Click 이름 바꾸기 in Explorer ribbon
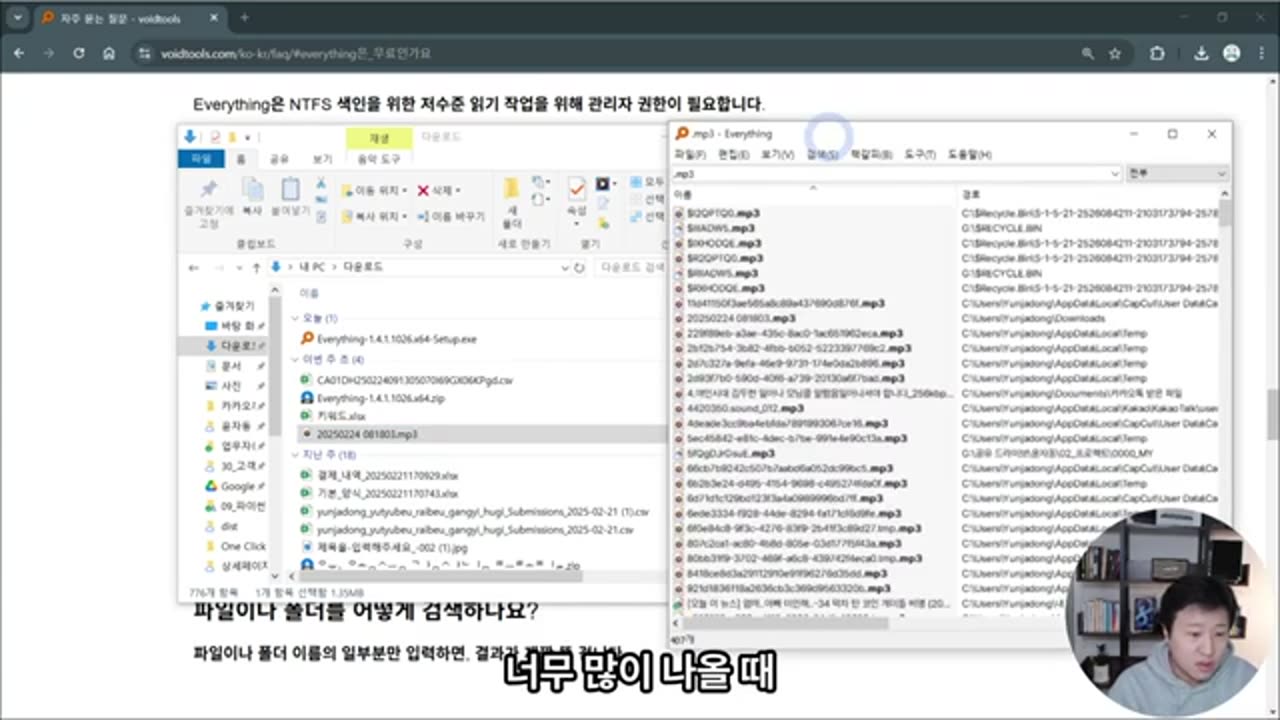This screenshot has width=1280, height=720. (x=450, y=216)
